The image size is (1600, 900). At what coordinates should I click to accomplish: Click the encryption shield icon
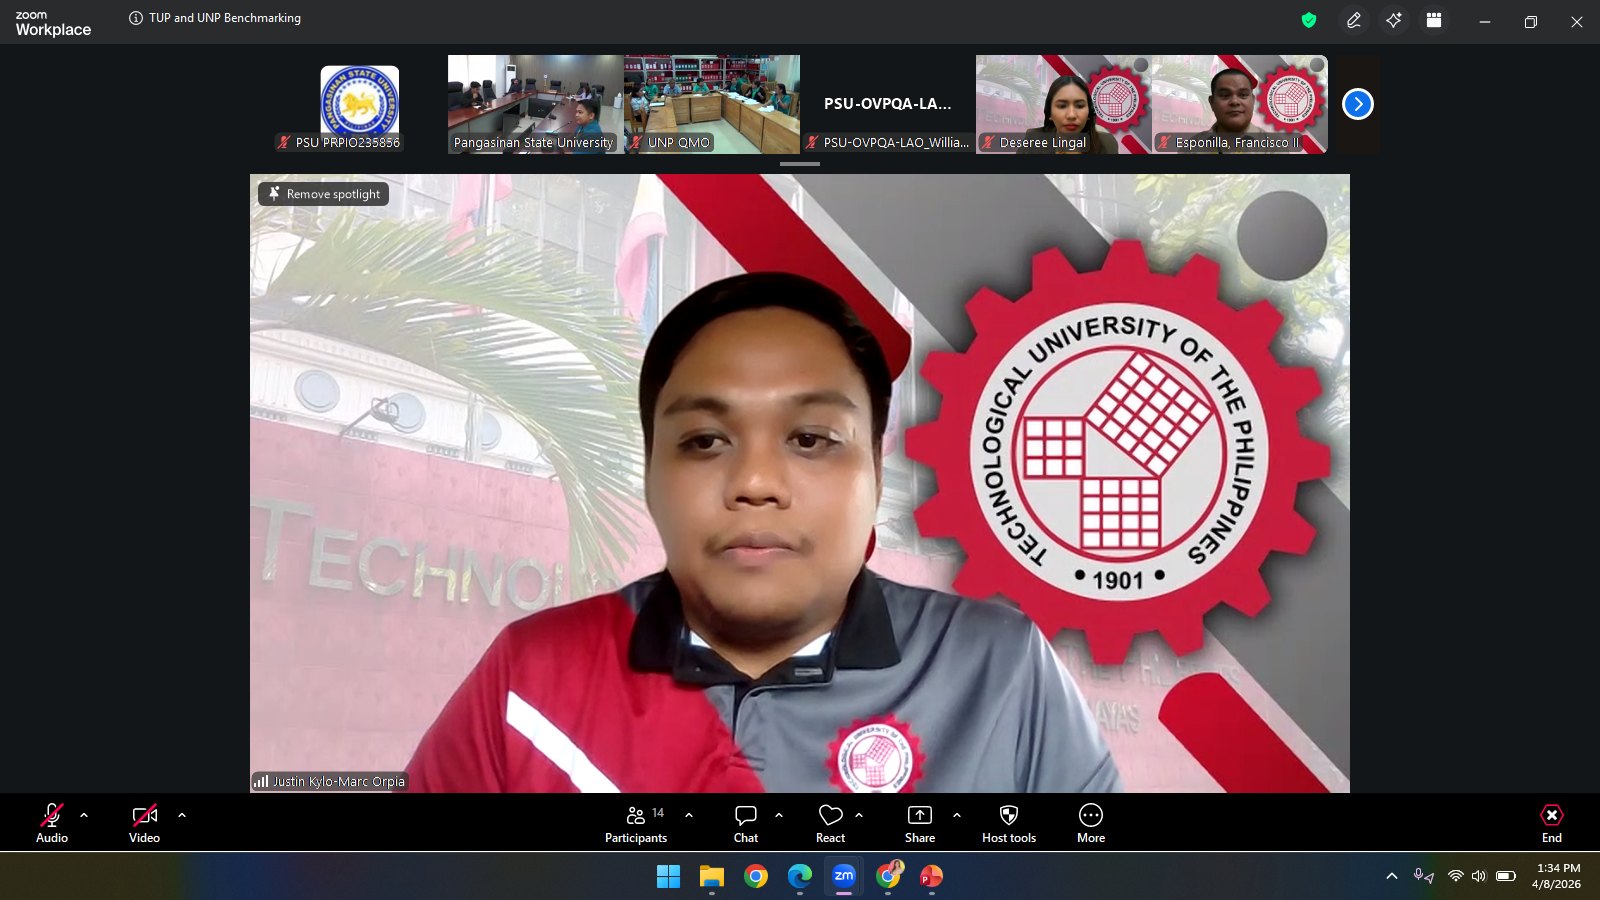coord(1308,20)
